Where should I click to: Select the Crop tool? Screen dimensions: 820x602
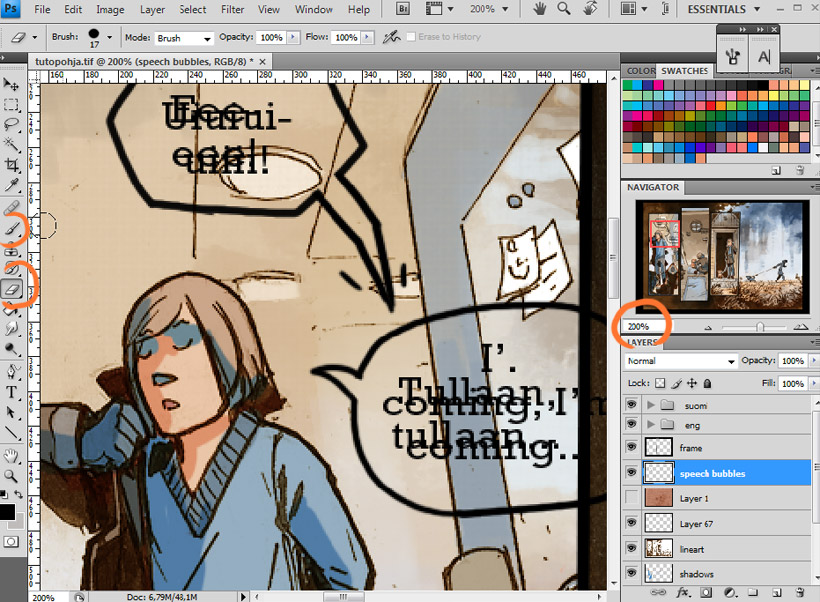coord(13,164)
